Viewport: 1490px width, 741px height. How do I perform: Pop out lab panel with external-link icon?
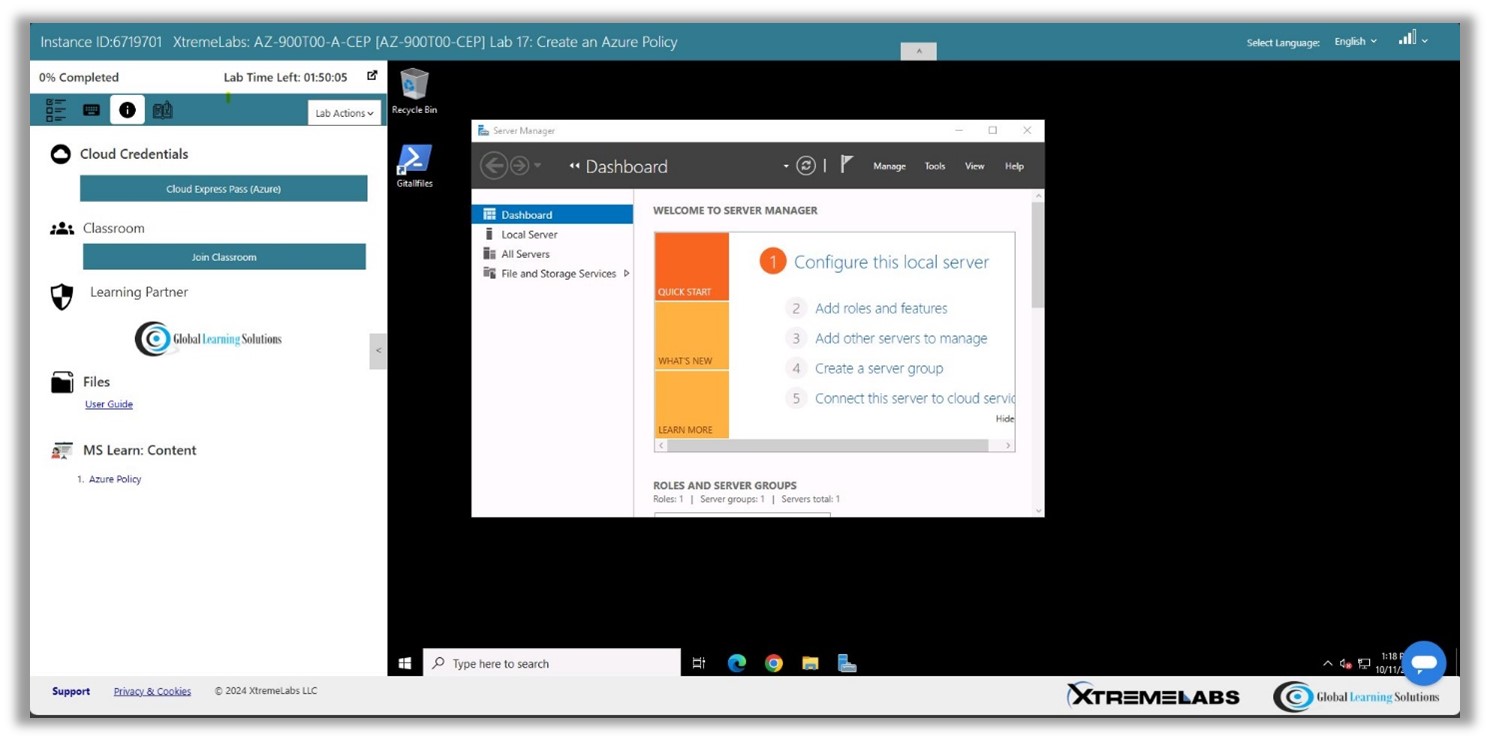[372, 76]
